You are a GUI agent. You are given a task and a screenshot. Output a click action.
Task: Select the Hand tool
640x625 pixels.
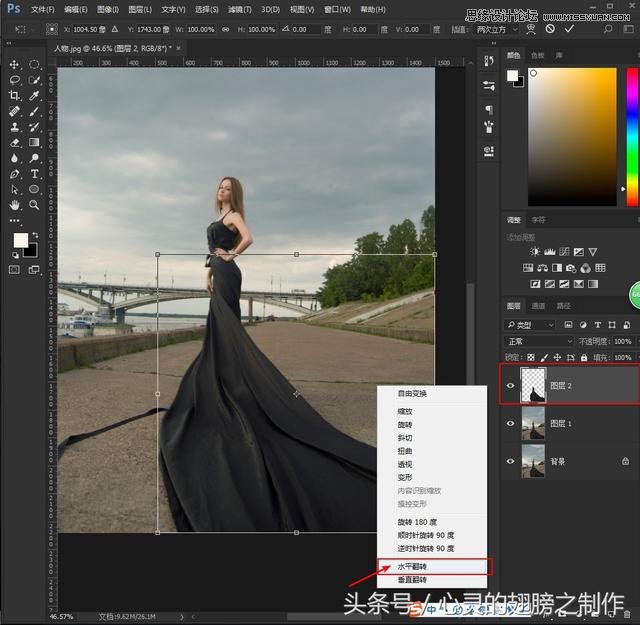pyautogui.click(x=14, y=205)
